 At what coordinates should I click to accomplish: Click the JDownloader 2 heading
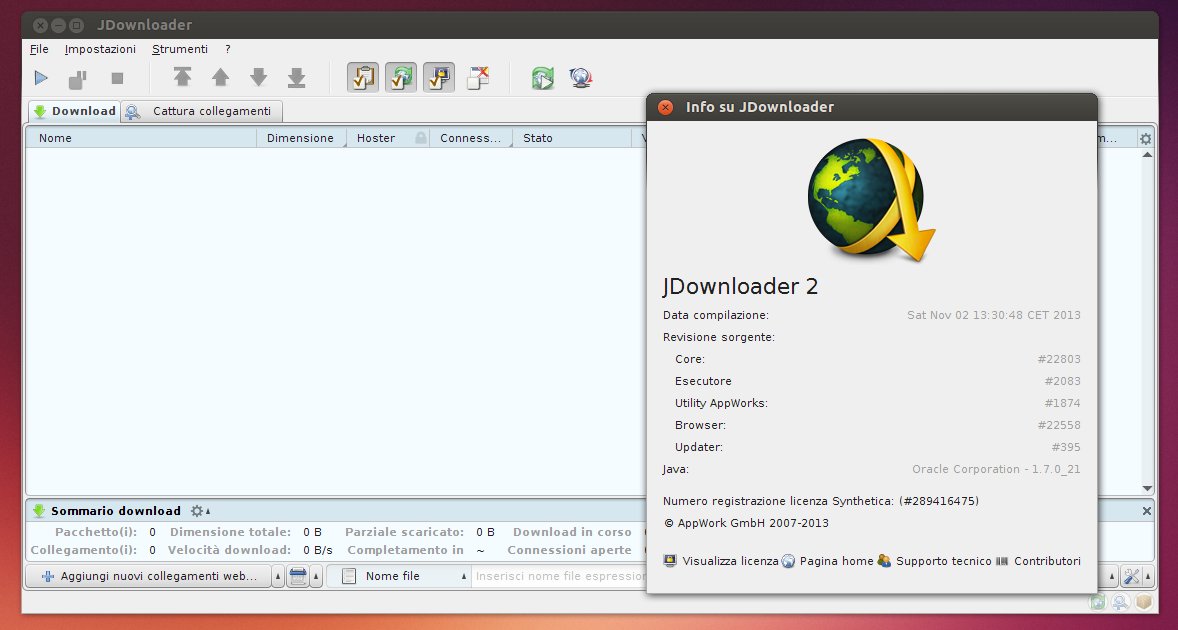(740, 286)
